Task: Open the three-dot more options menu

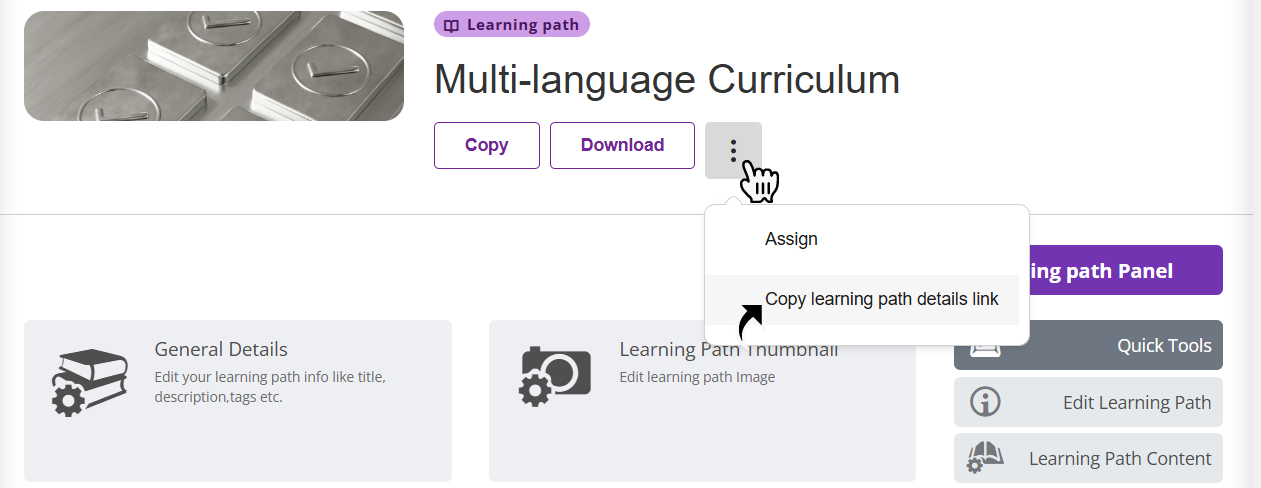Action: [x=733, y=150]
